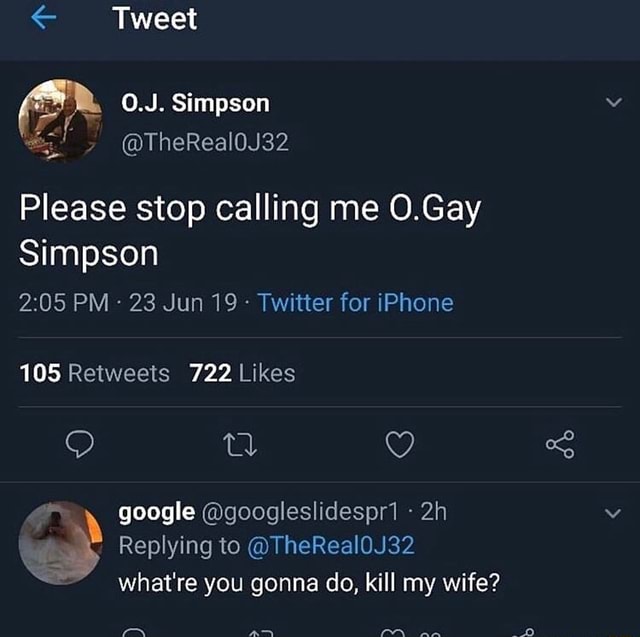This screenshot has height=637, width=640.
Task: Open the O.J. Simpson profile picture
Action: 60,121
